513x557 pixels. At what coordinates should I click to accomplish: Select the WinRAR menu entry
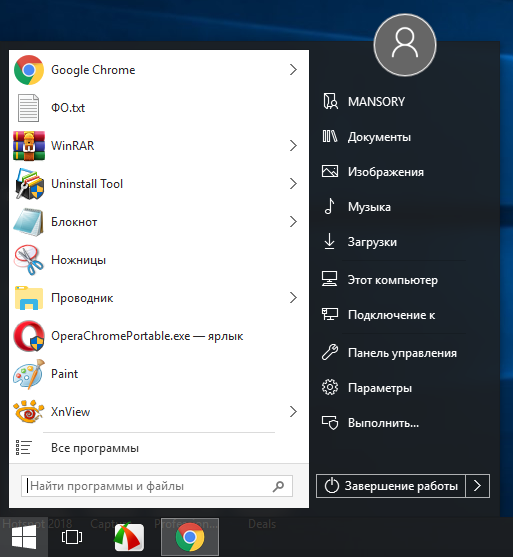coord(159,146)
